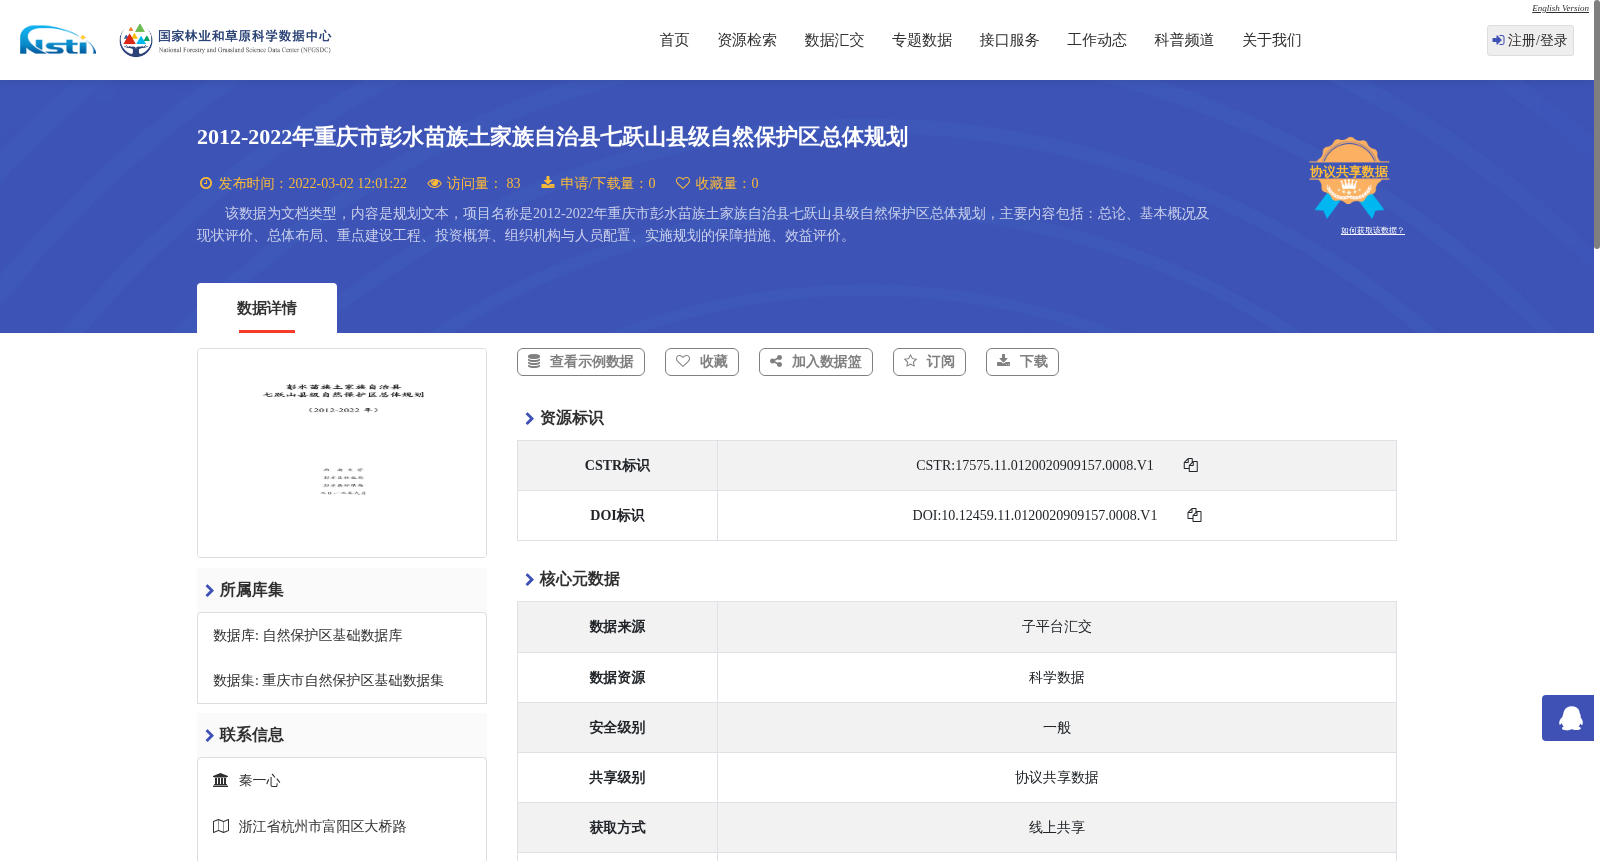Switch to English Version link
This screenshot has width=1600, height=861.
(1560, 8)
